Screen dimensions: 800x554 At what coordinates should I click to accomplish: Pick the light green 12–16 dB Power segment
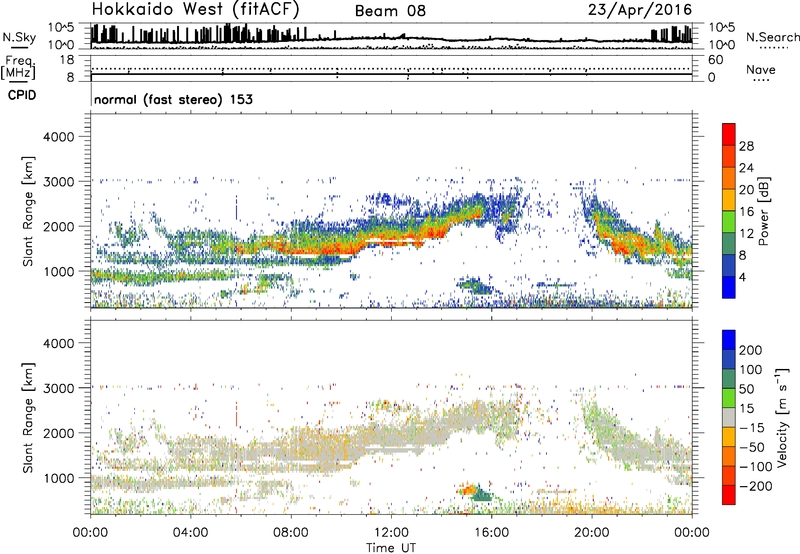click(x=729, y=222)
